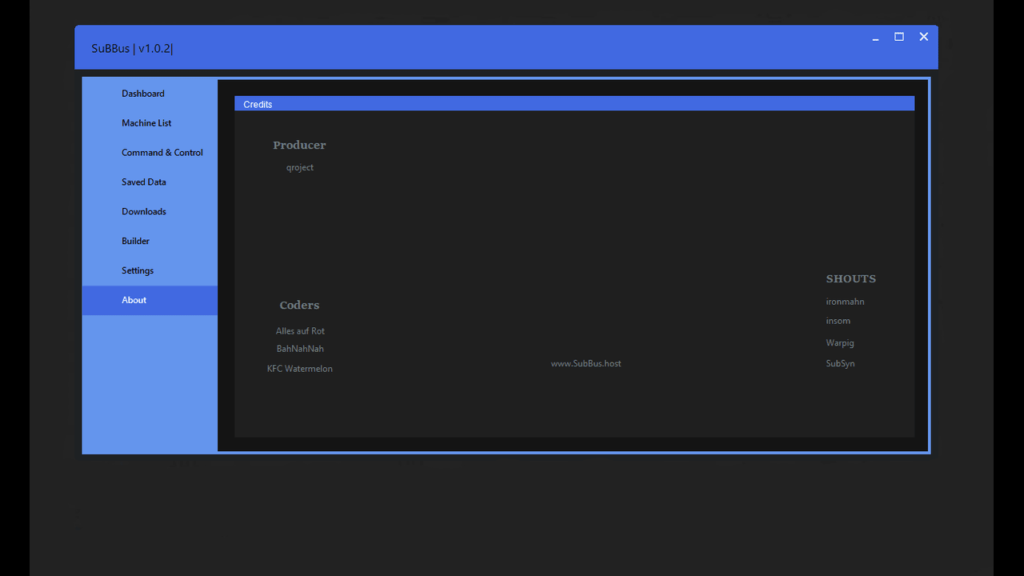Click shout name Warpig
1024x576 pixels.
[x=840, y=343]
